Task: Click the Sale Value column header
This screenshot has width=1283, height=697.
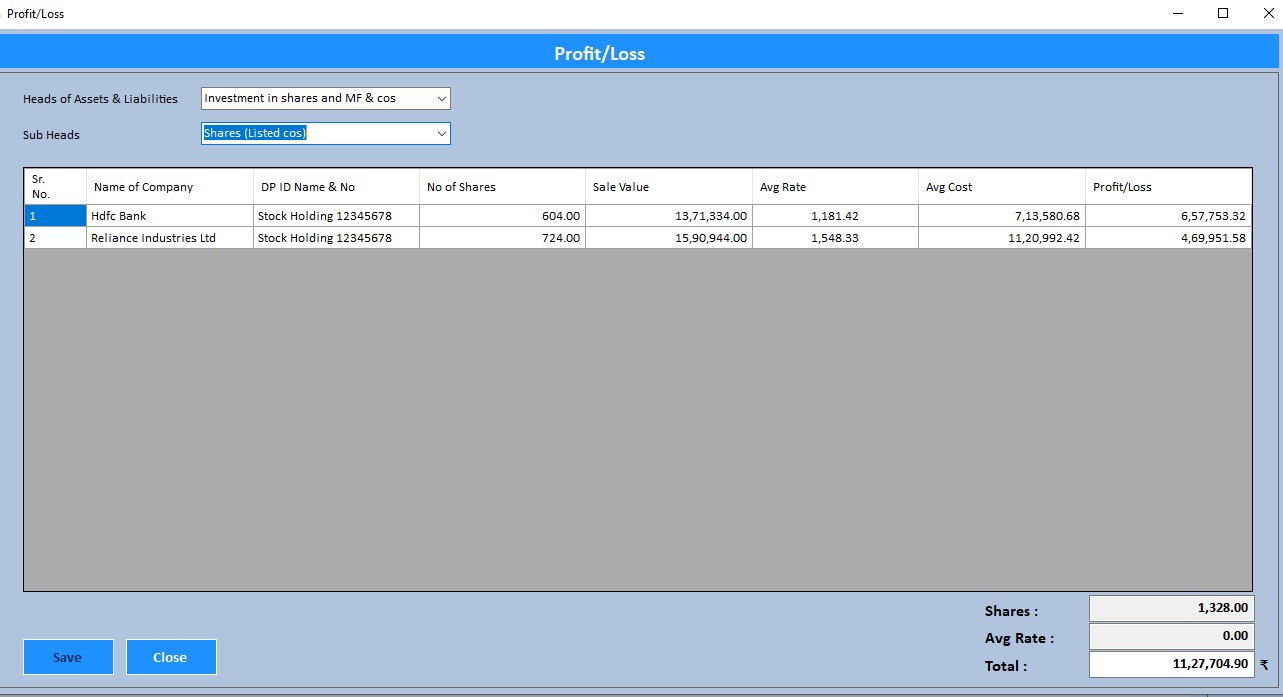Action: [x=667, y=187]
